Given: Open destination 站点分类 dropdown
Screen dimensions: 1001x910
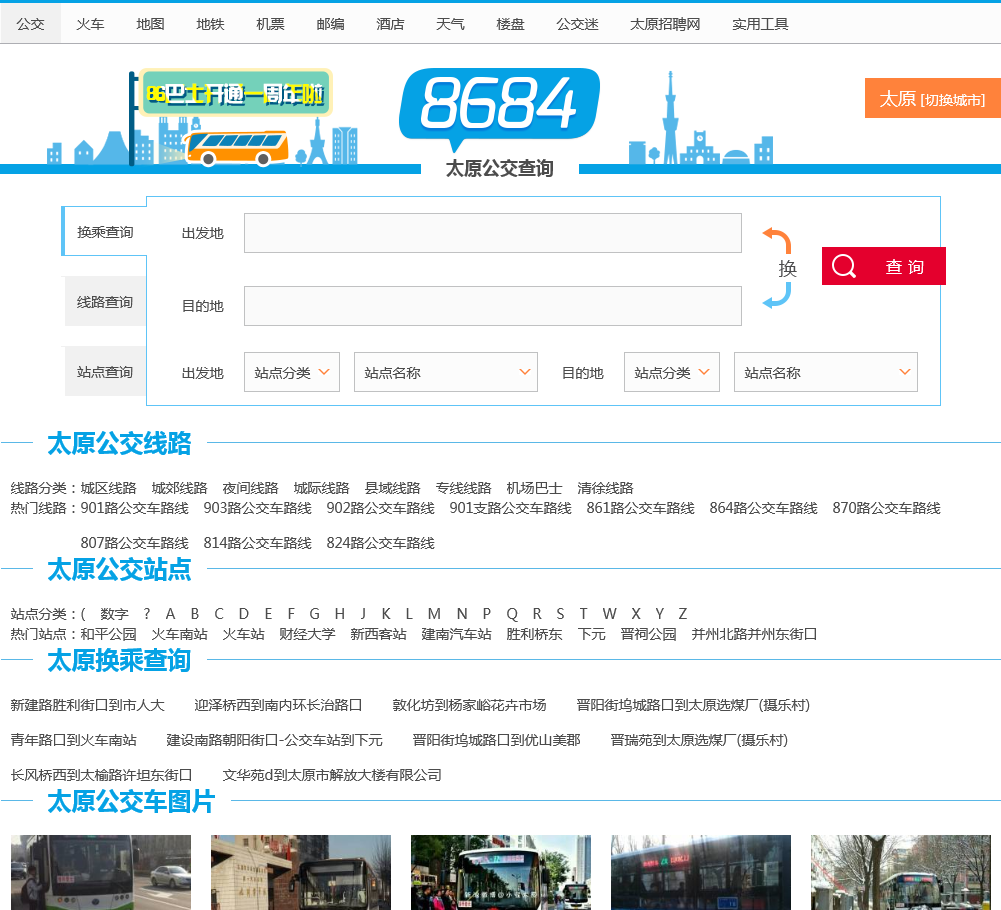Looking at the screenshot, I should click(x=672, y=372).
